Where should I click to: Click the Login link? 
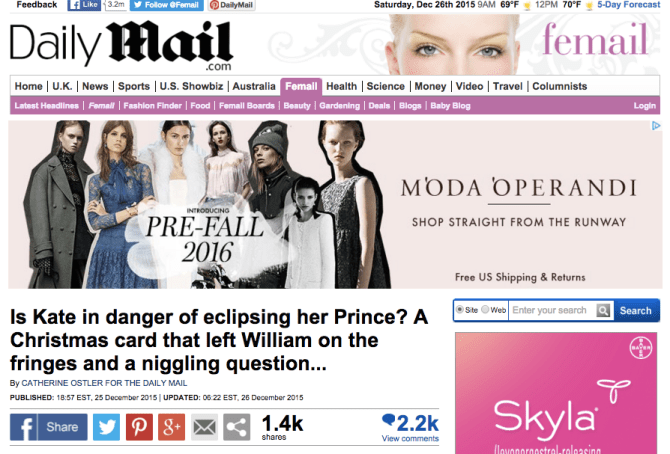644,106
